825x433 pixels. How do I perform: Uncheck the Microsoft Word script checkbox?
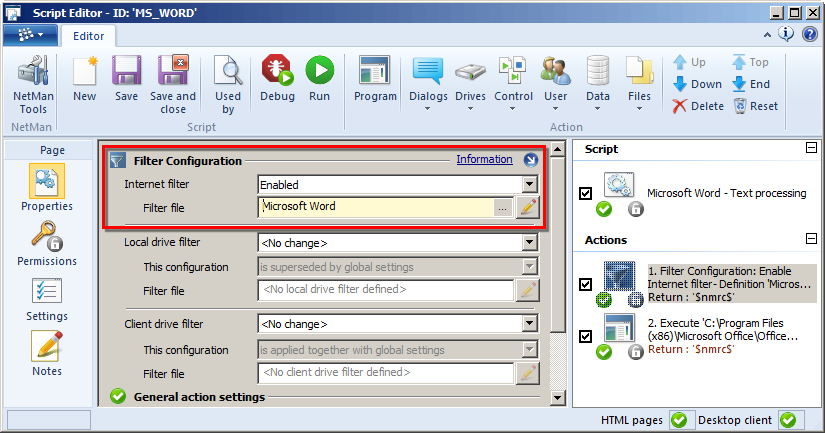coord(586,193)
